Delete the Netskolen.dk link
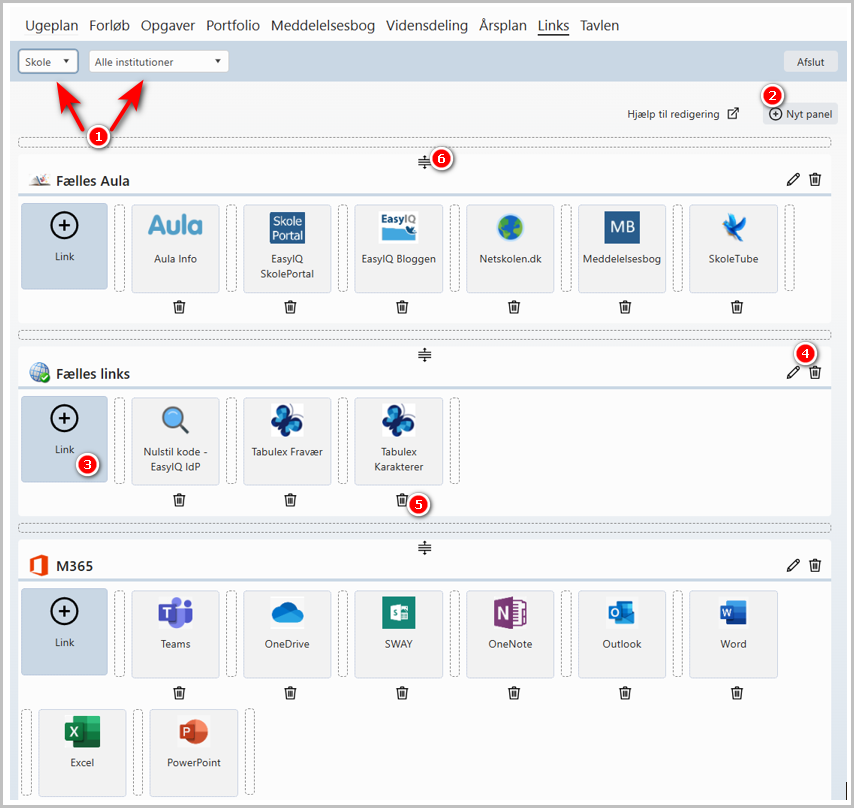Image resolution: width=854 pixels, height=808 pixels. tap(514, 307)
